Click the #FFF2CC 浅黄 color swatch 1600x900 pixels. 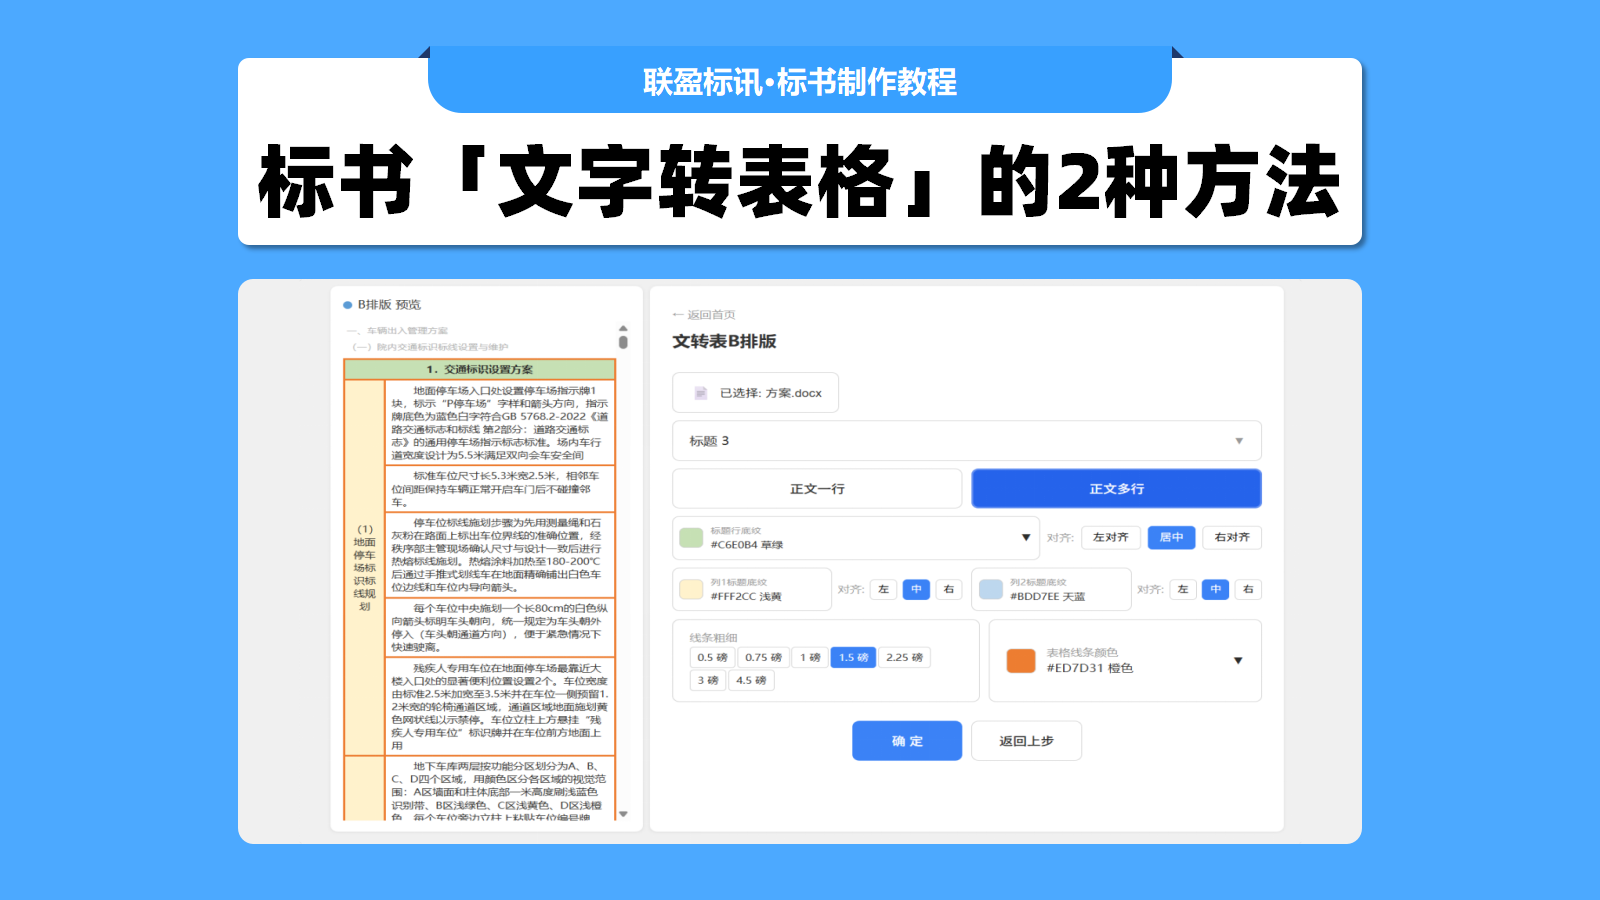pyautogui.click(x=691, y=589)
